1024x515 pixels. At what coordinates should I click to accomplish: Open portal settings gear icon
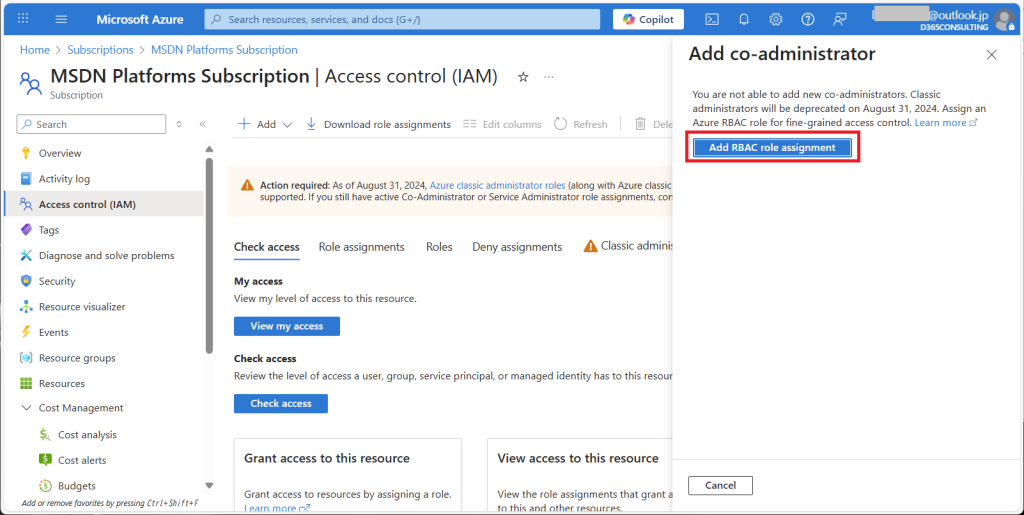point(776,19)
